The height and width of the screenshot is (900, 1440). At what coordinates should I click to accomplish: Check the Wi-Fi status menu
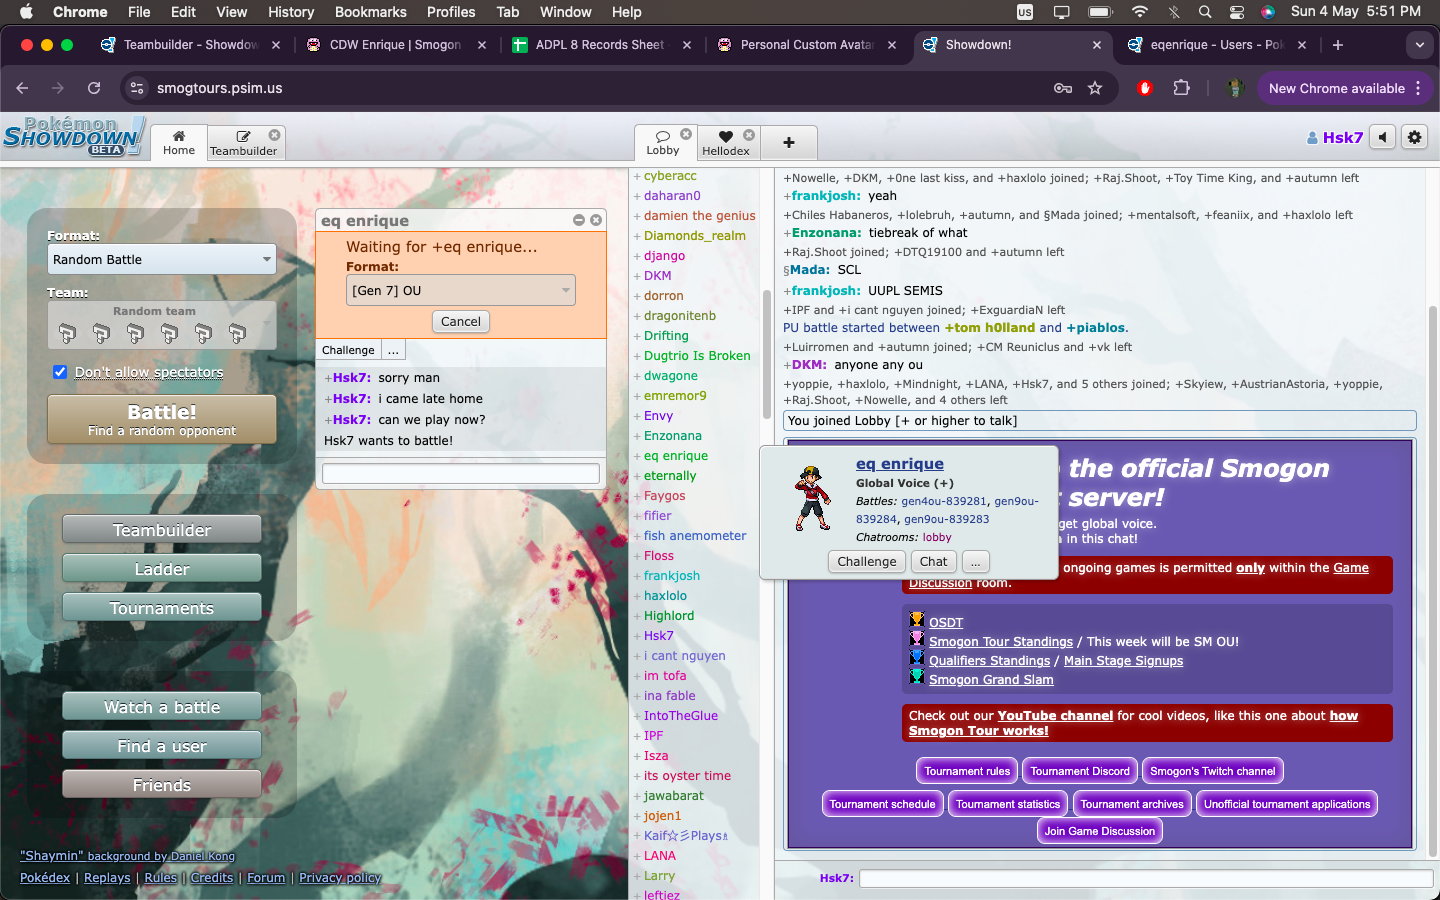pyautogui.click(x=1139, y=12)
